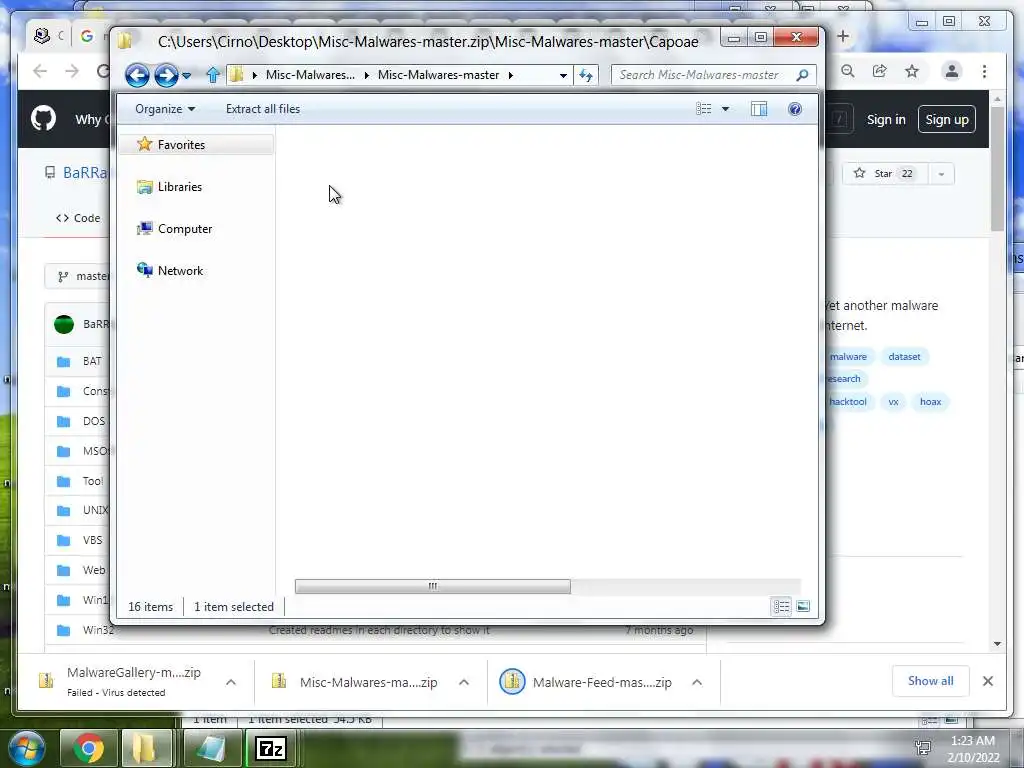Refresh the Explorer folder view
Image resolution: width=1024 pixels, height=768 pixels.
586,75
